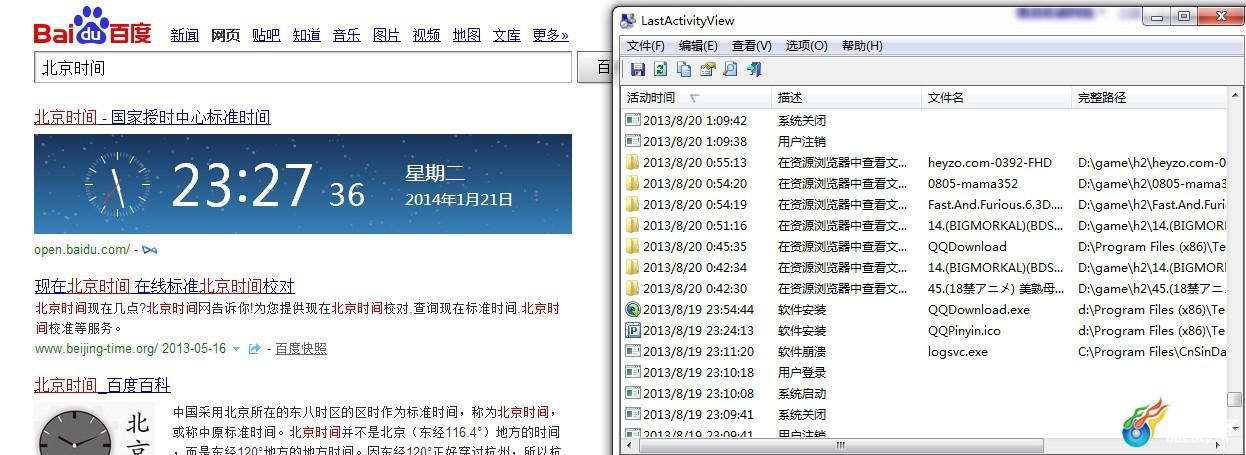
Task: Open the 选项(O) menu
Action: (806, 46)
